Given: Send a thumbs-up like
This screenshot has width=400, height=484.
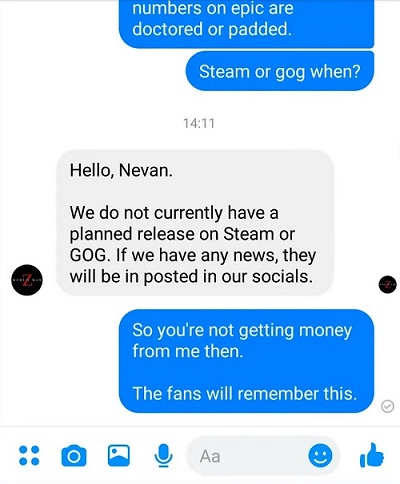Looking at the screenshot, I should 372,455.
